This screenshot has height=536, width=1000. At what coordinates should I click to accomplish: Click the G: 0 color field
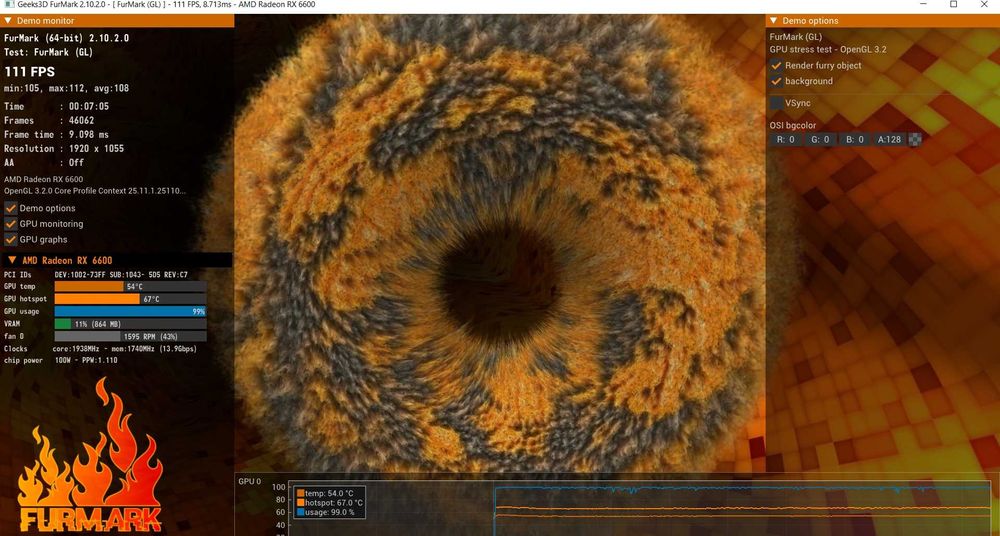[x=820, y=139]
